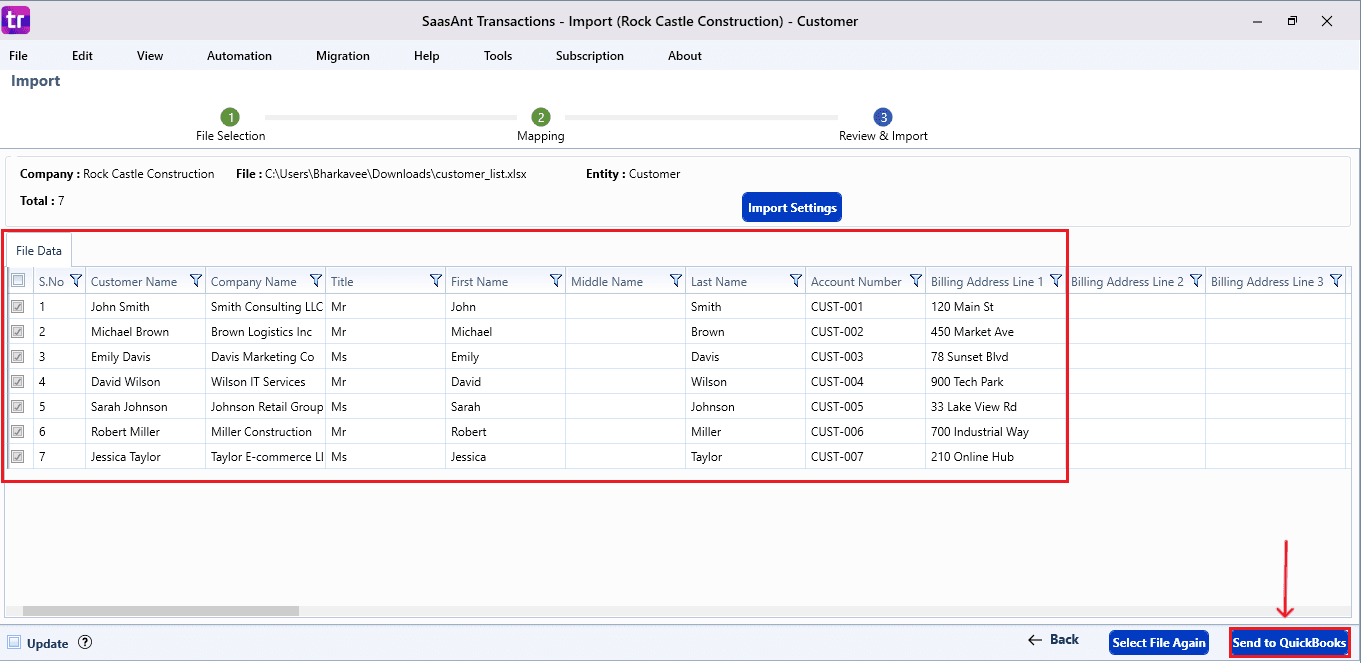Filter the Title column

click(436, 281)
